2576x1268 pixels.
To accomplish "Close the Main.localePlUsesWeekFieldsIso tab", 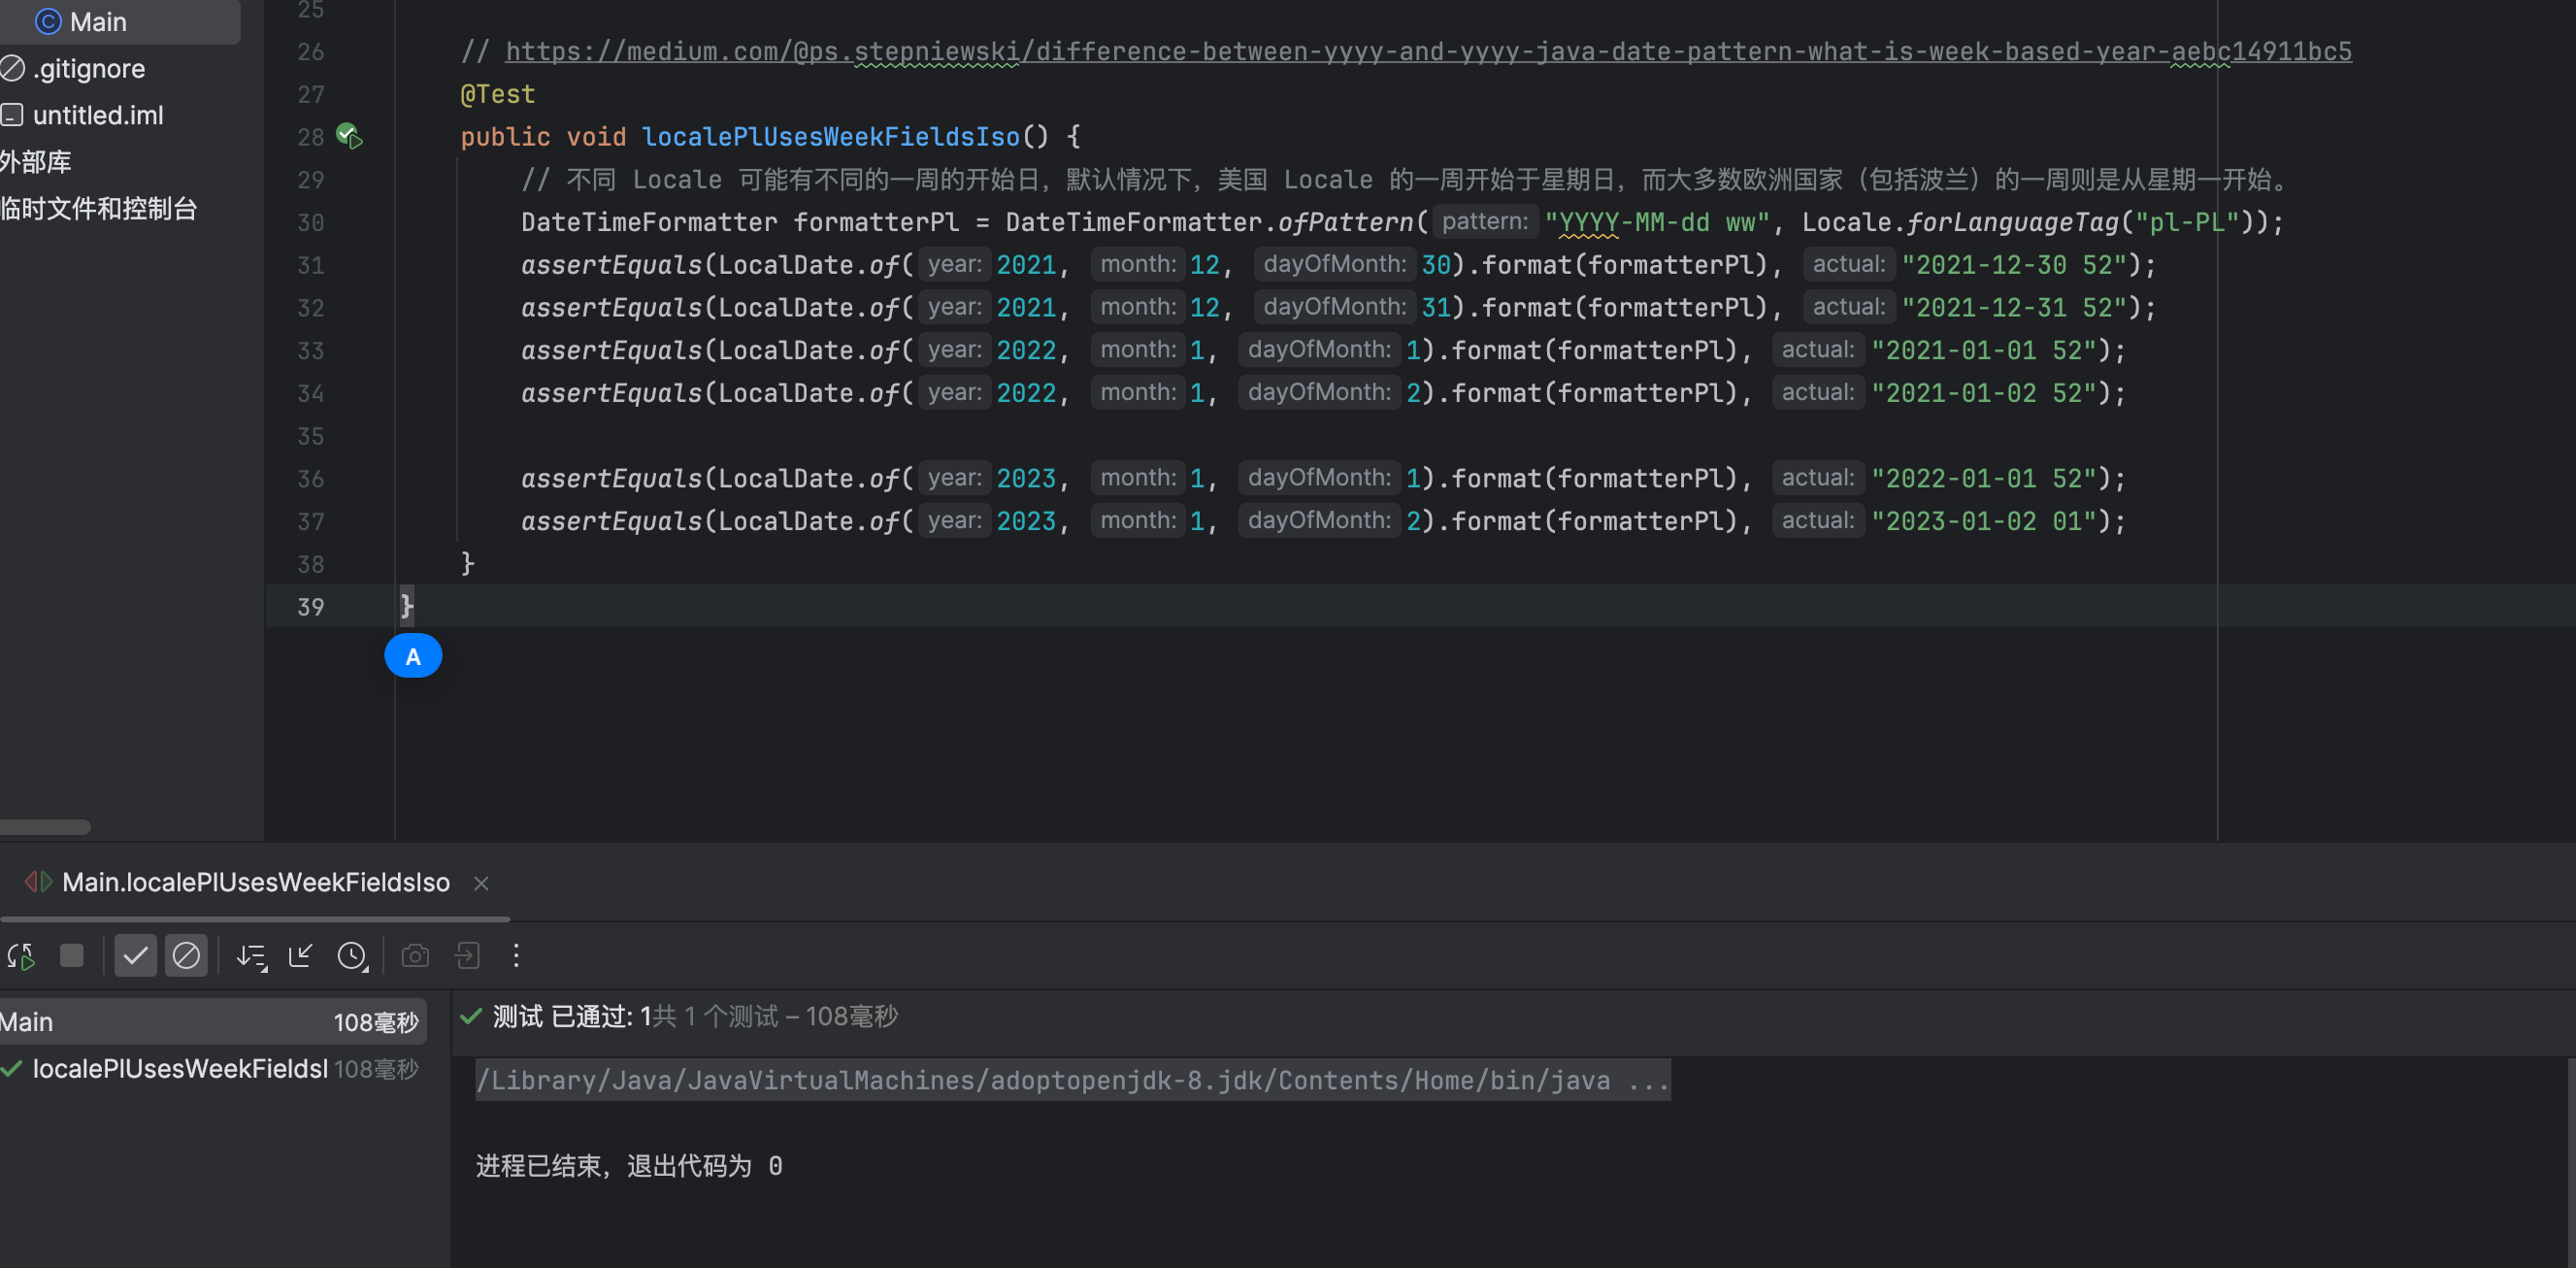I will 481,883.
